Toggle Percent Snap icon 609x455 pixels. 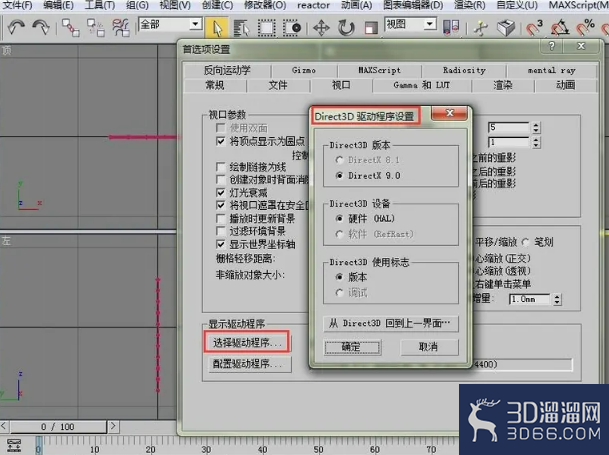click(x=585, y=28)
